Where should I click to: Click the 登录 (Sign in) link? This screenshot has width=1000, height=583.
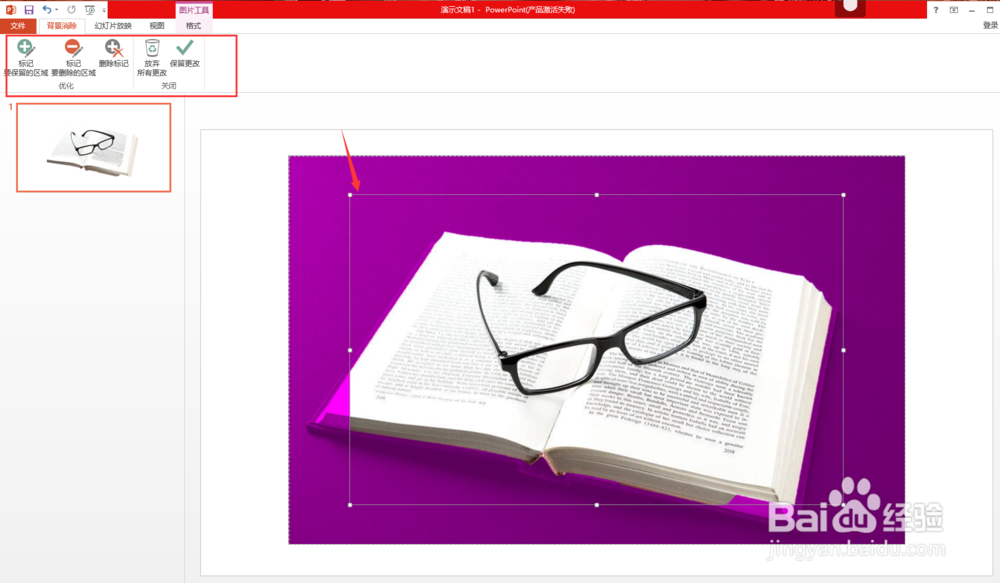point(990,26)
